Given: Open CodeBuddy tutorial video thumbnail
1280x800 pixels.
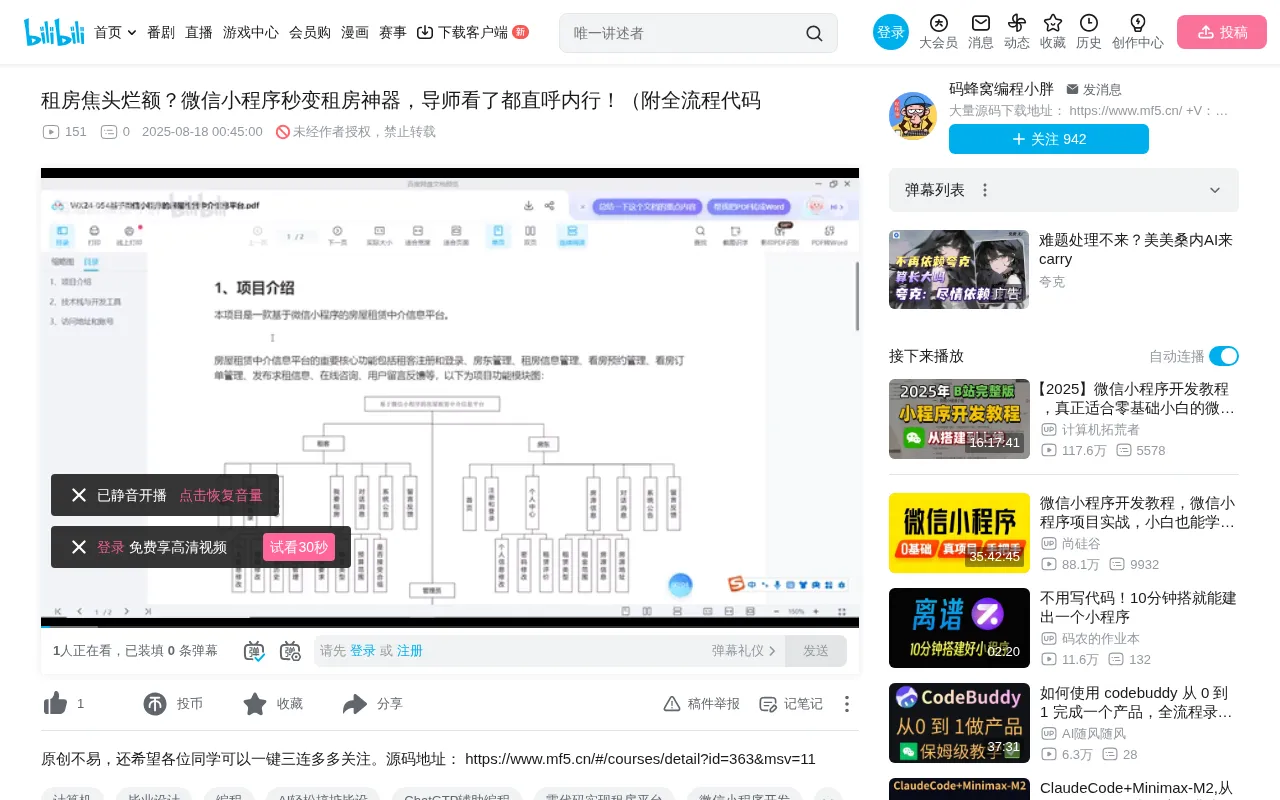Looking at the screenshot, I should 959,723.
